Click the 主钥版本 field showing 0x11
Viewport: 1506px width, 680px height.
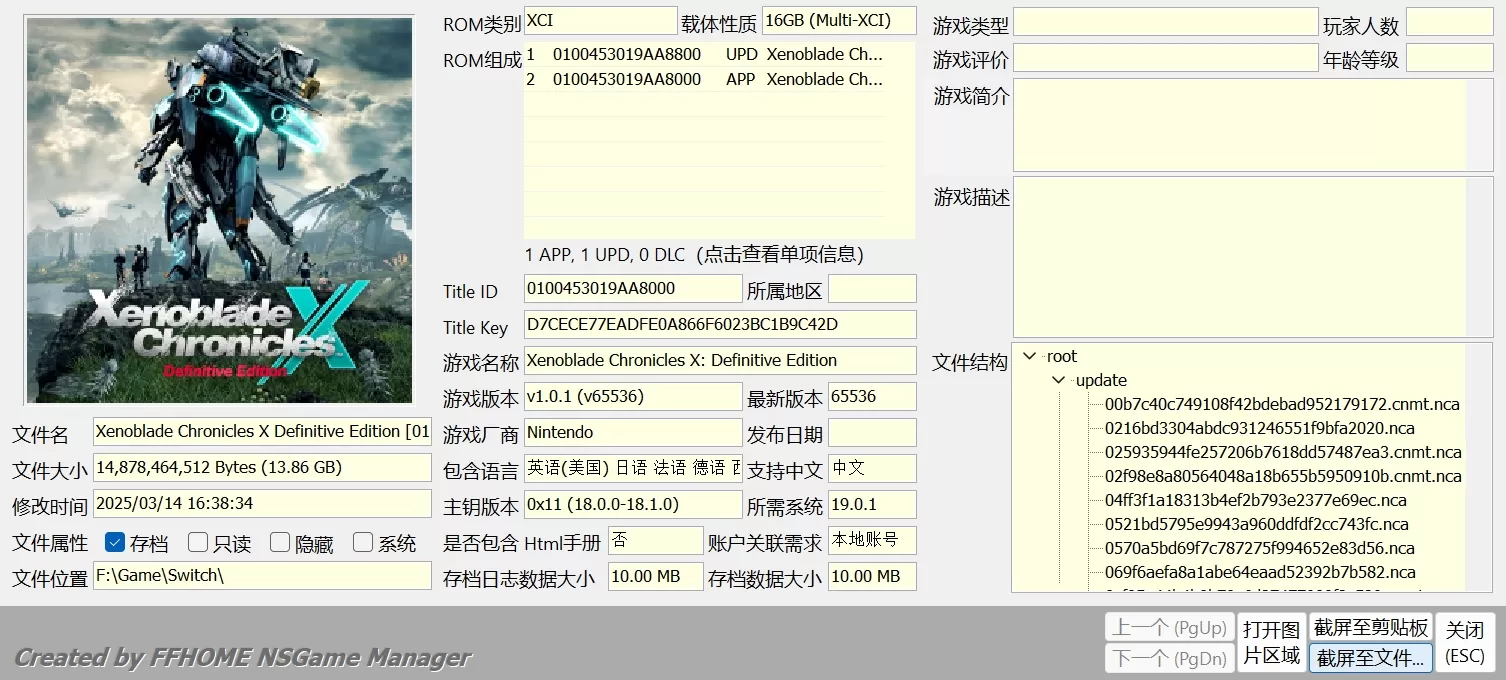(633, 505)
